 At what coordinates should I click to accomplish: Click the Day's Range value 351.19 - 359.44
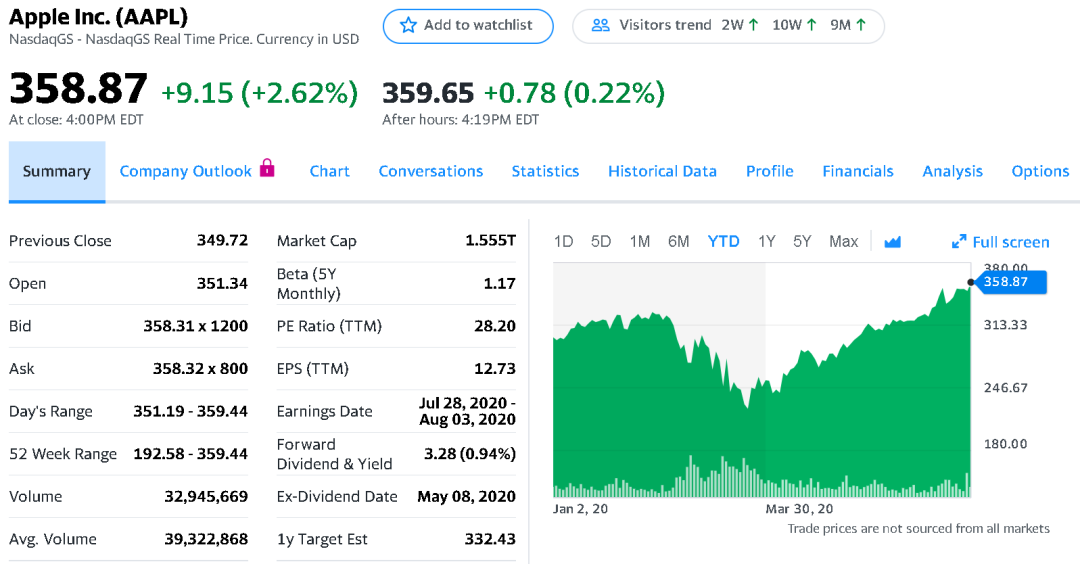coord(191,411)
